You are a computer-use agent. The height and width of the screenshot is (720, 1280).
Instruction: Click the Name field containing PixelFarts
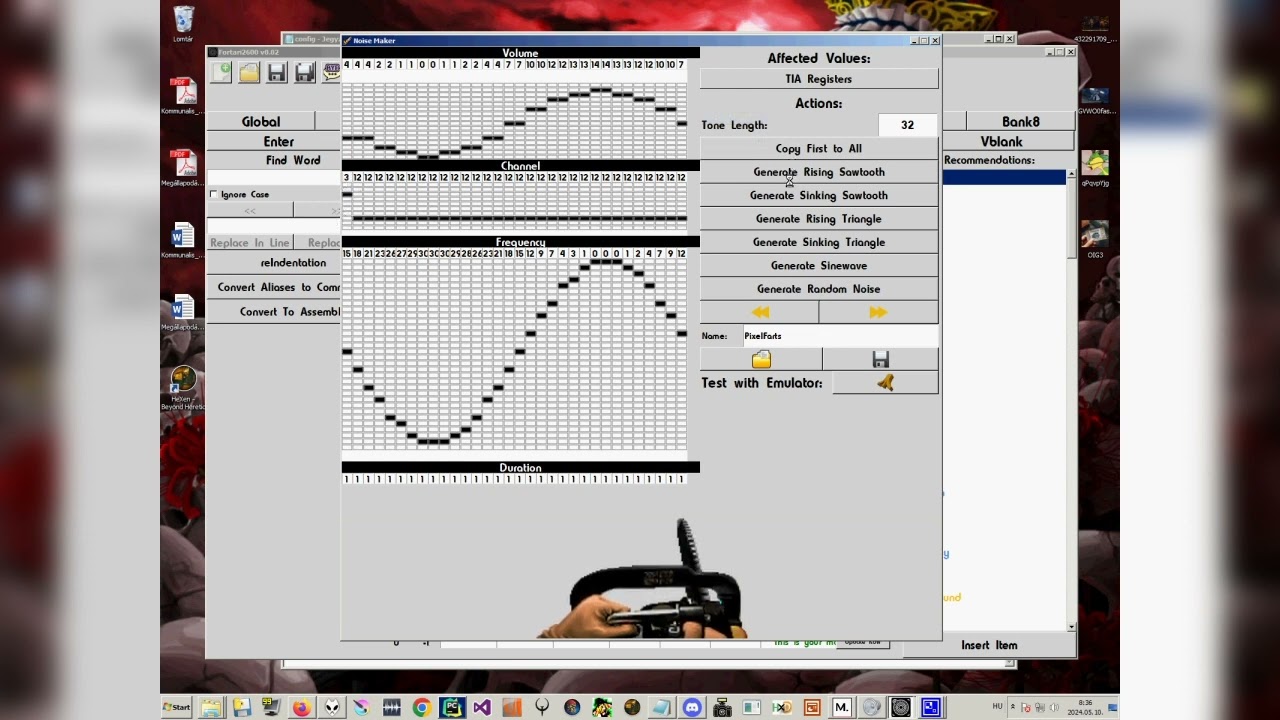click(839, 336)
